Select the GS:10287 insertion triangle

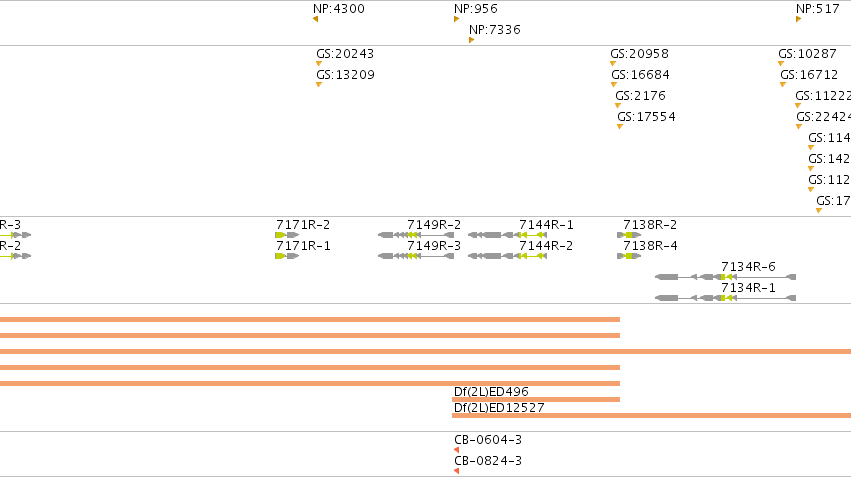[781, 64]
